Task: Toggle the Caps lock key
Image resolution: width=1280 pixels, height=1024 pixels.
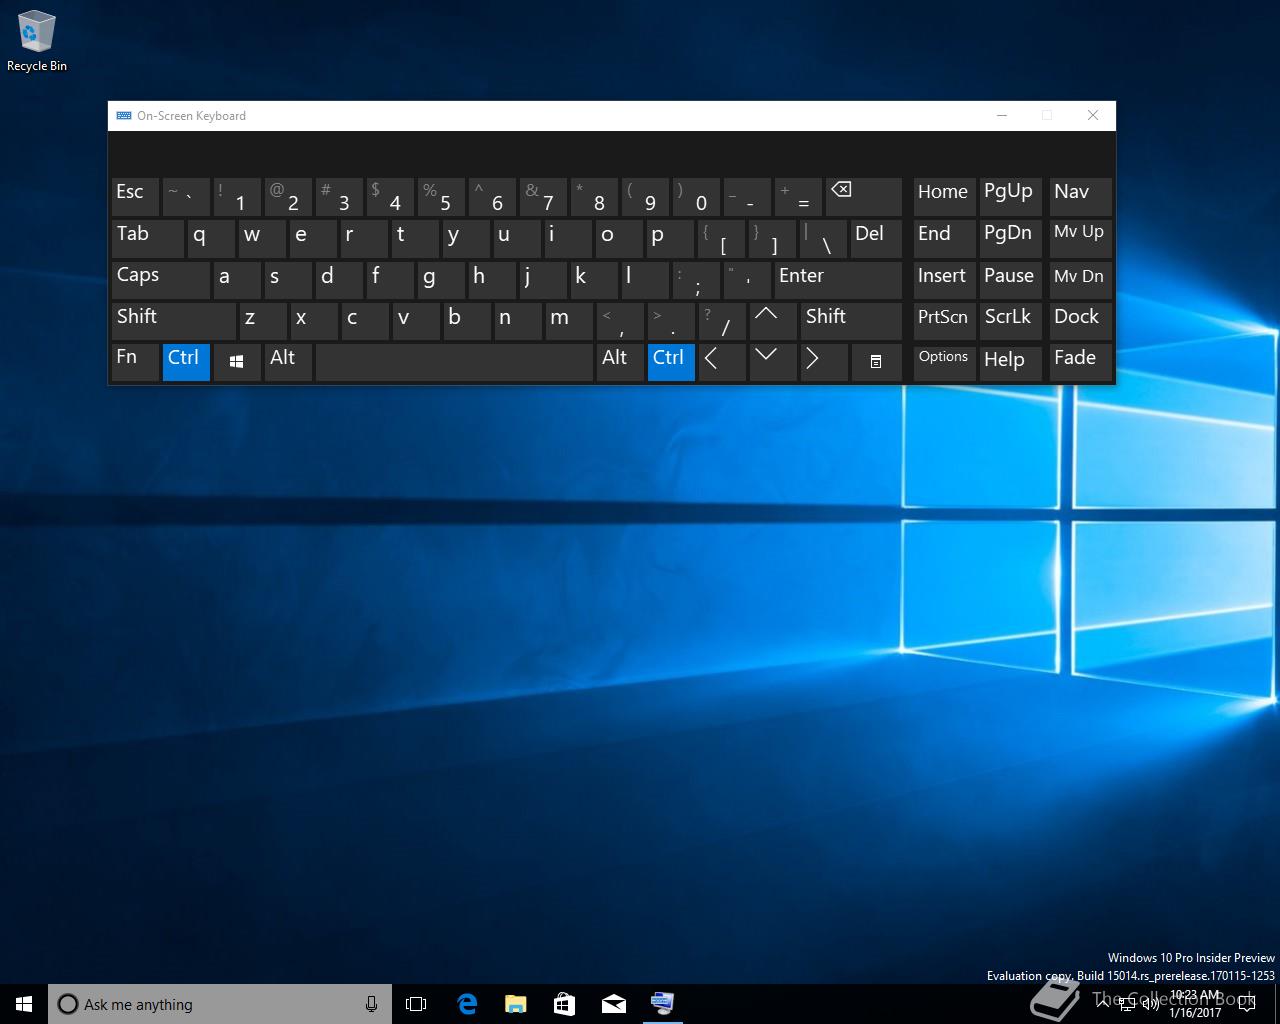Action: [x=160, y=280]
